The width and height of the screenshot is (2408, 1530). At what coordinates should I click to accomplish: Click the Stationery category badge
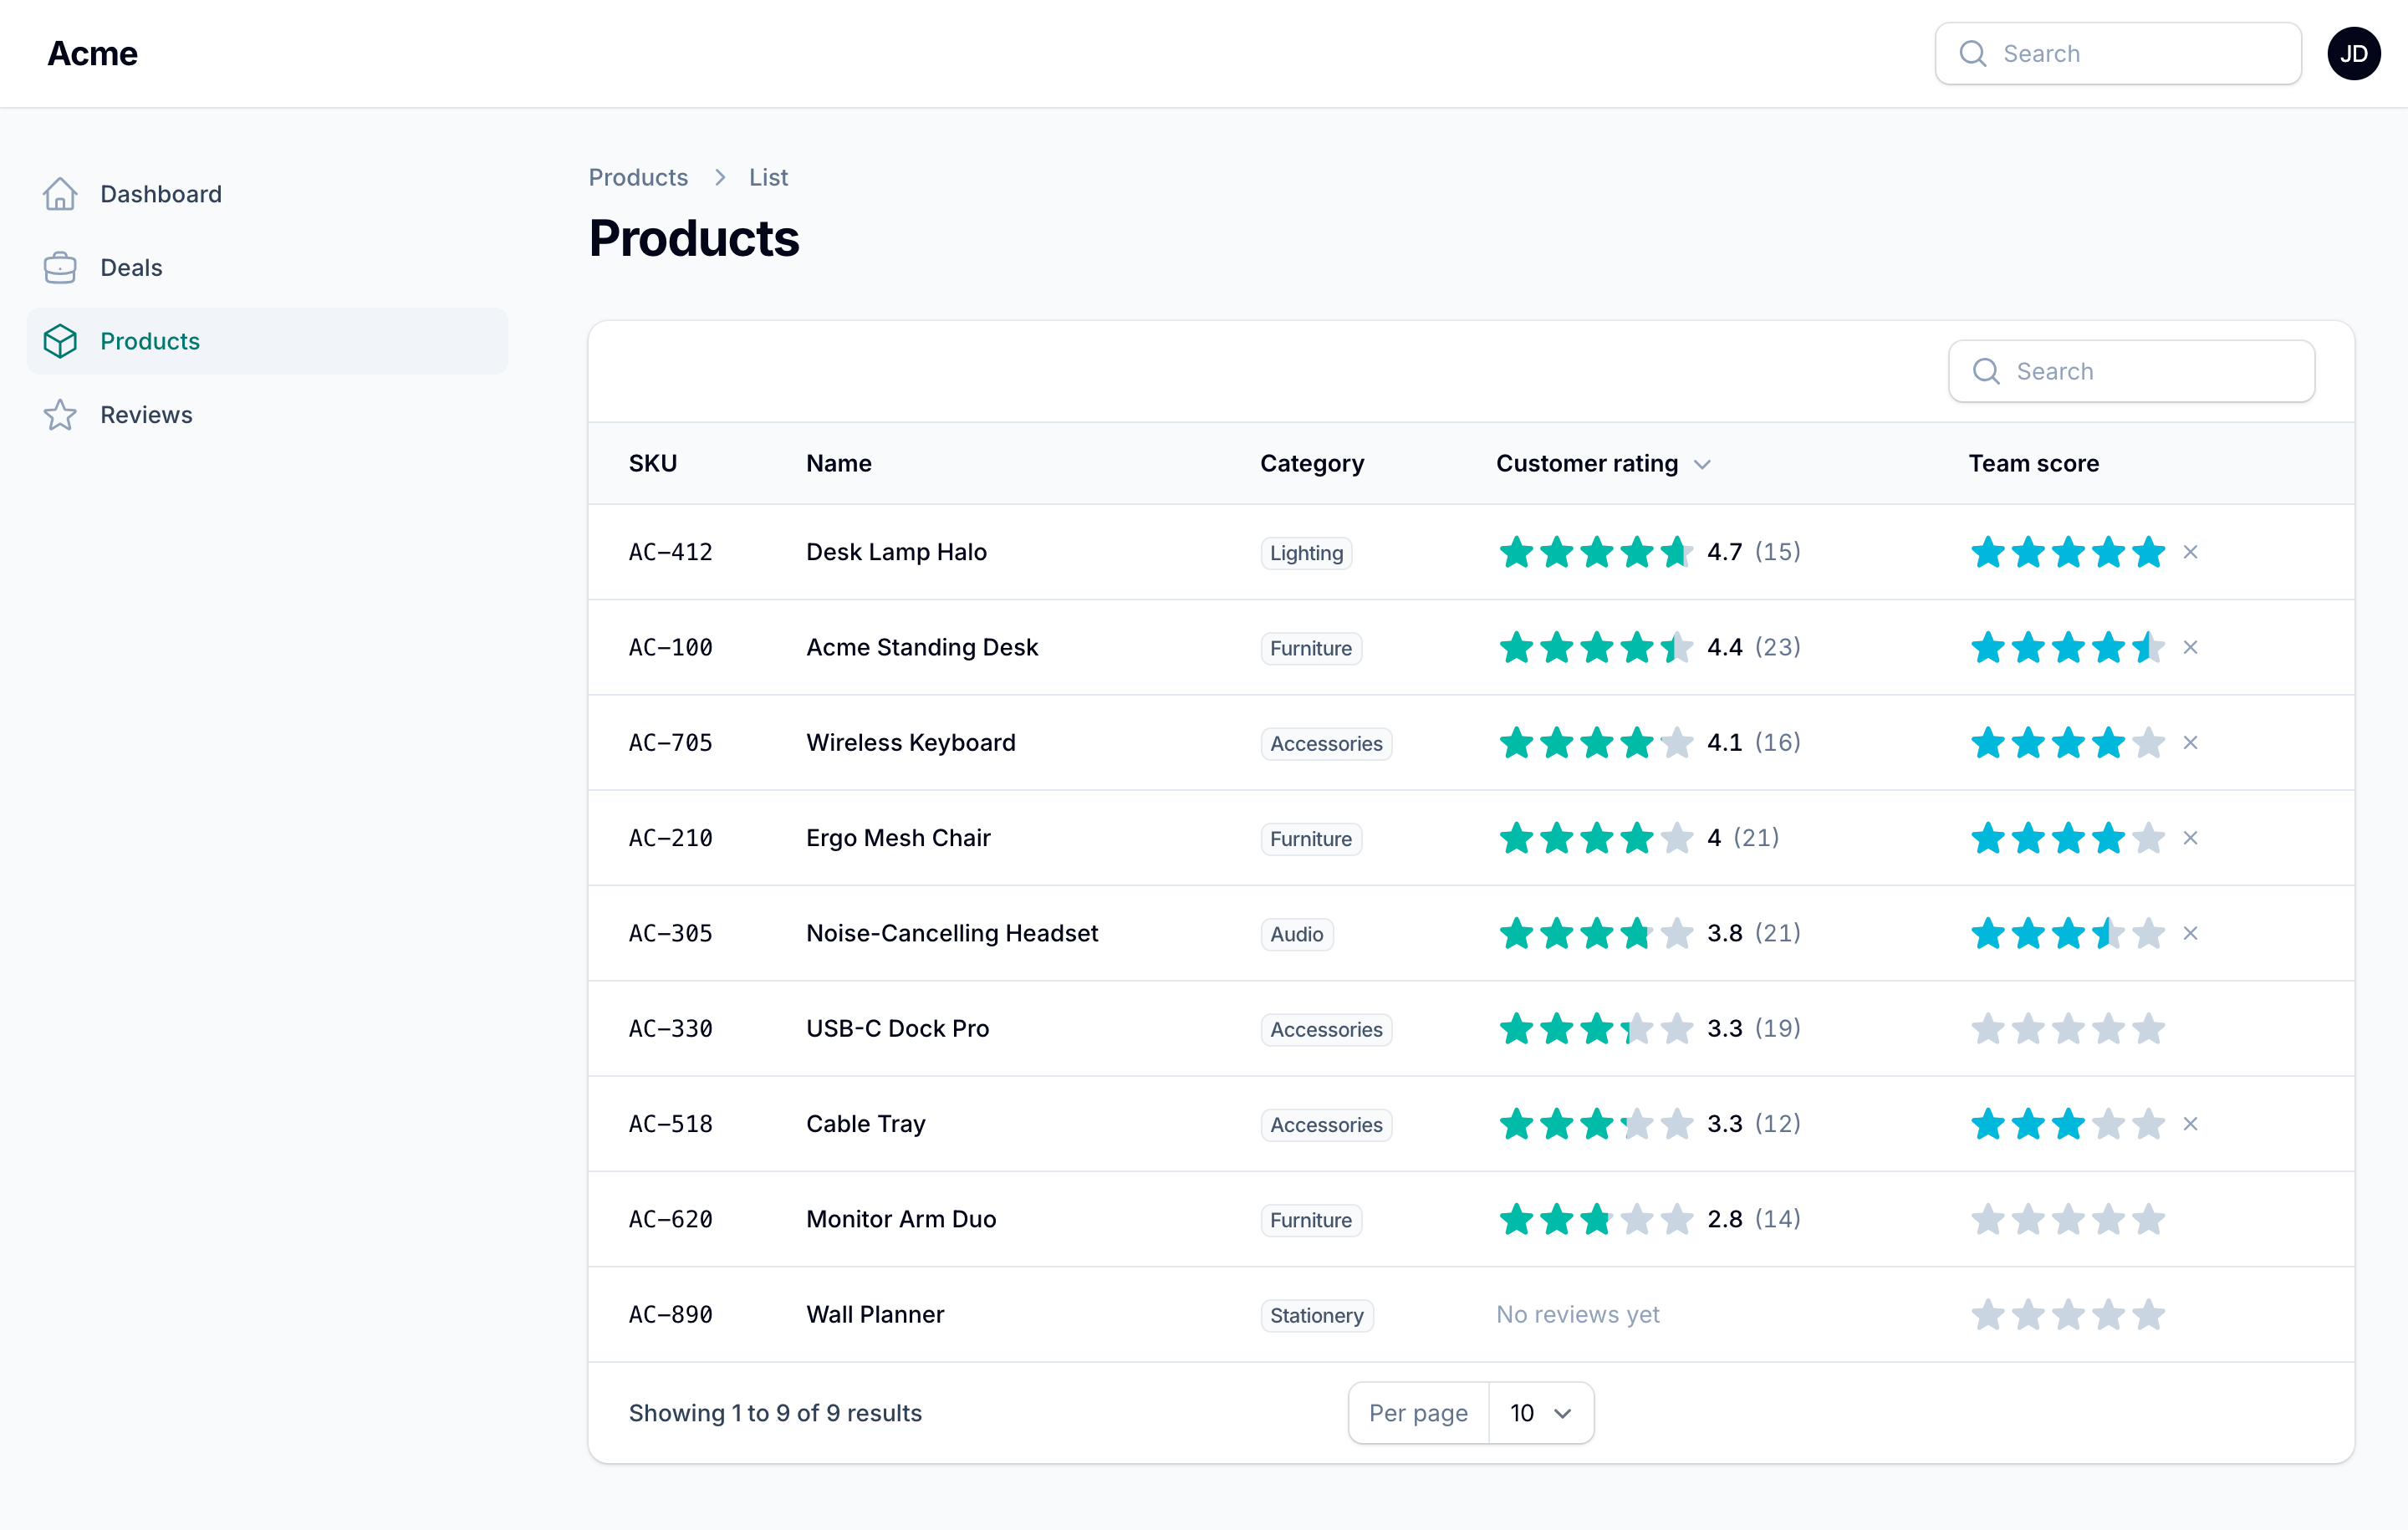click(1316, 1315)
